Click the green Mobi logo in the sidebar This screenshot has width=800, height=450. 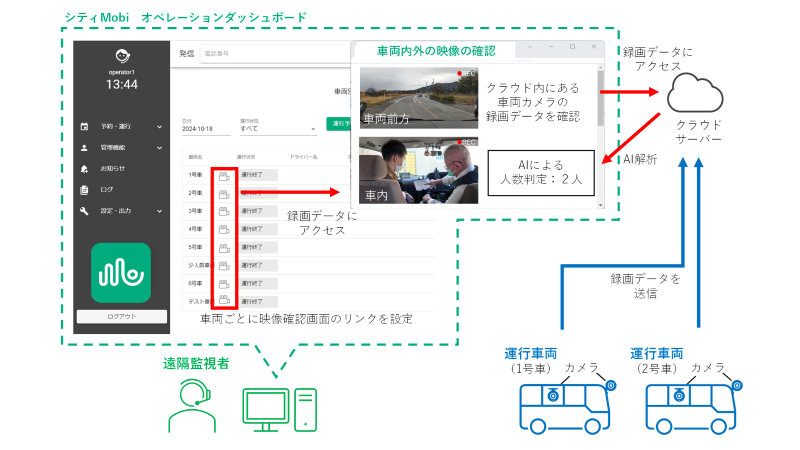121,273
